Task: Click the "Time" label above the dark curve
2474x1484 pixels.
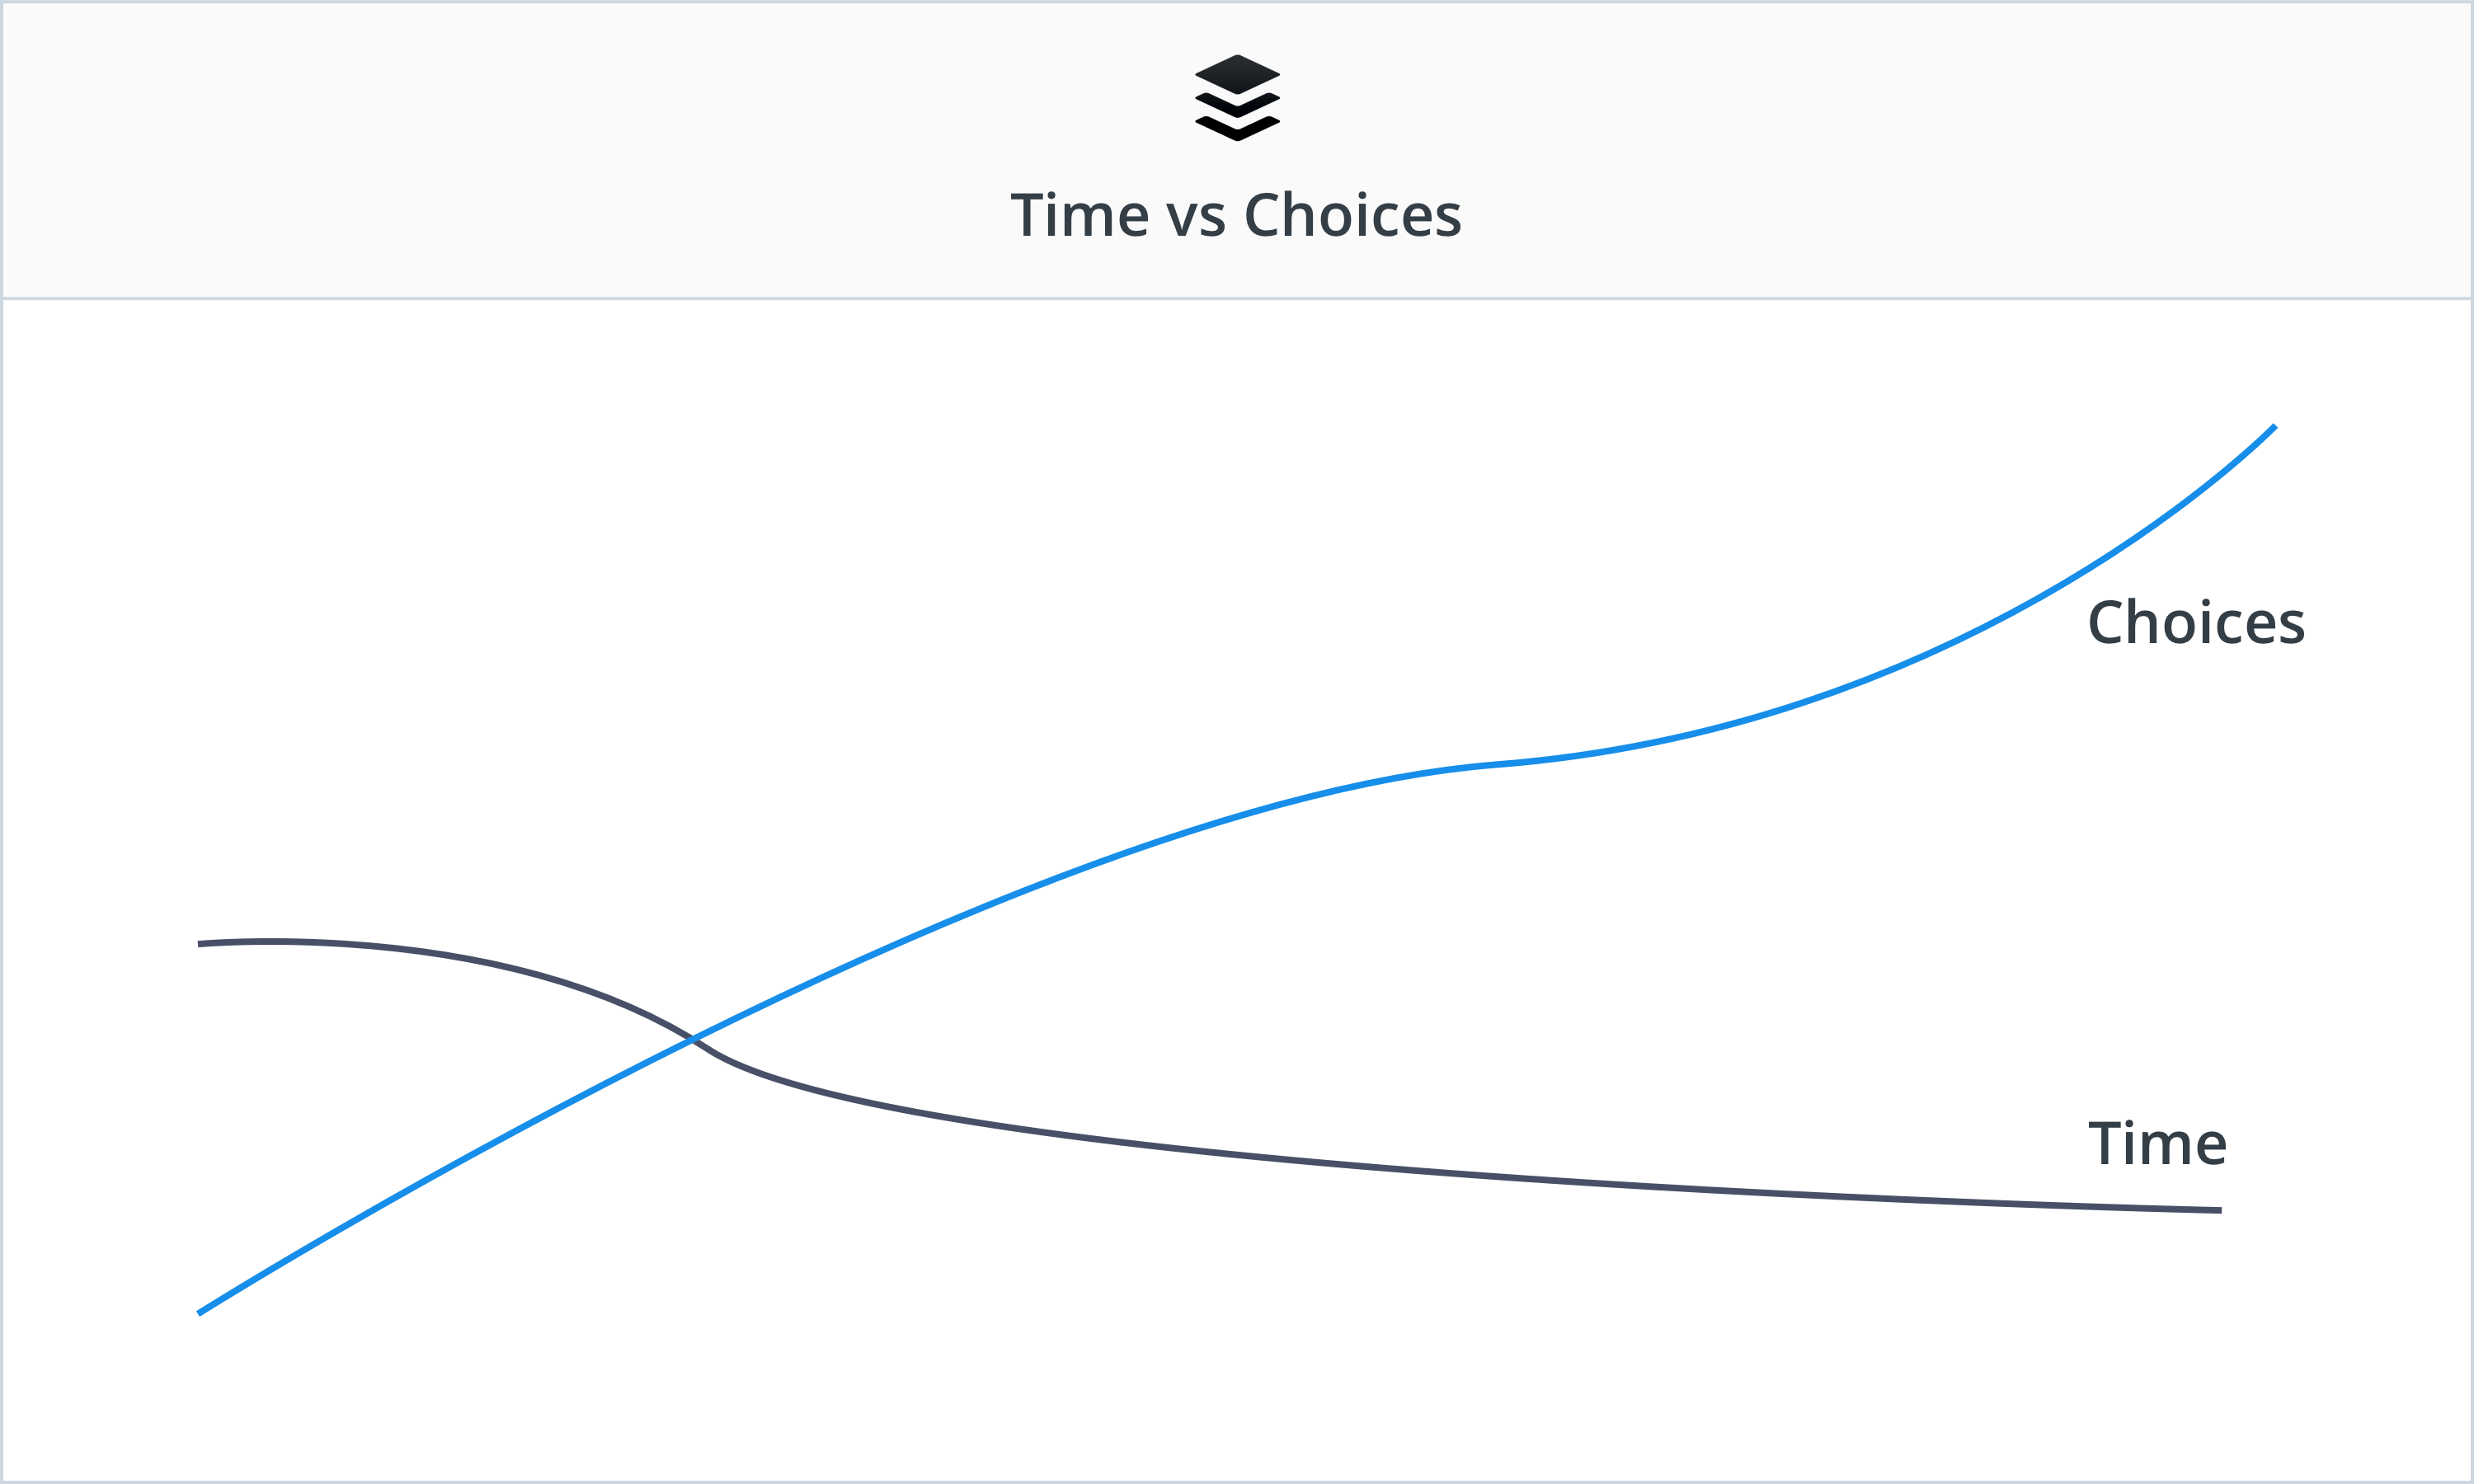Action: click(x=2157, y=1143)
